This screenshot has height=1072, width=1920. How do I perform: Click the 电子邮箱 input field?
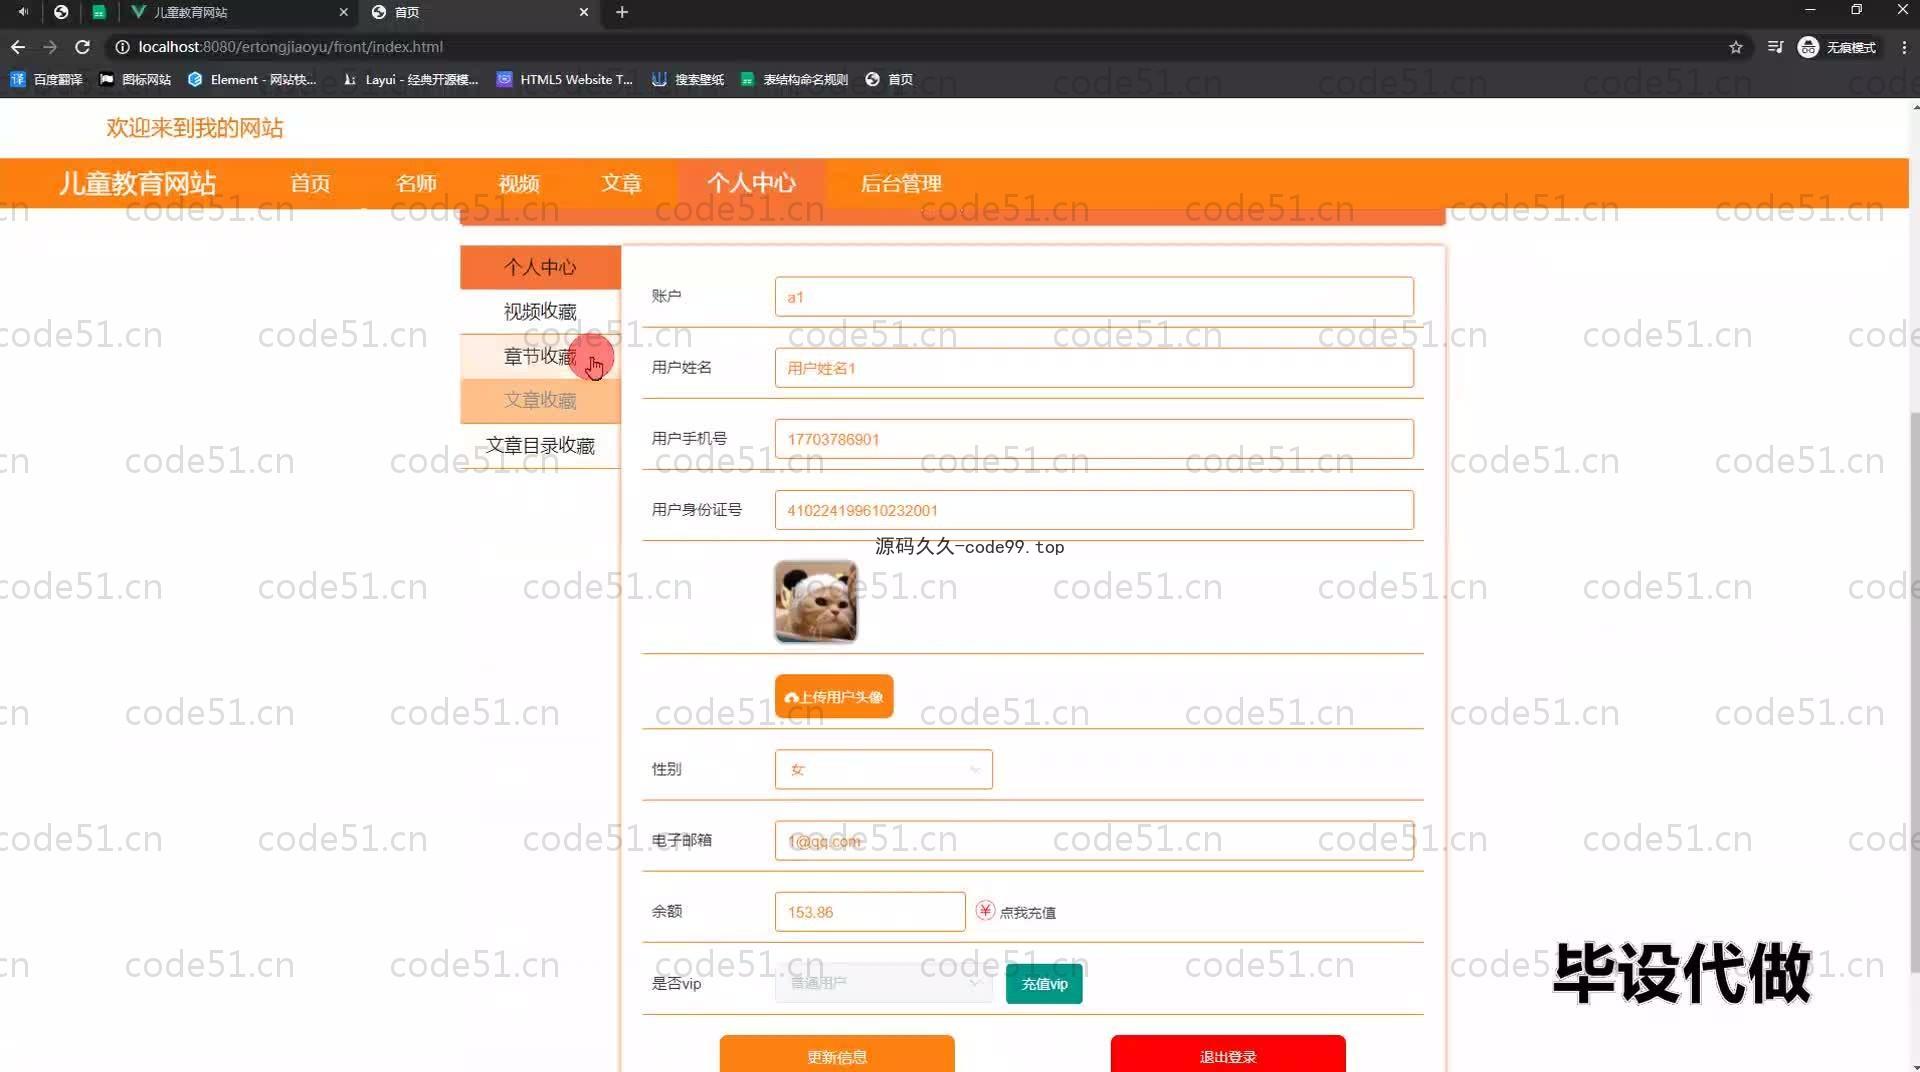(x=1094, y=841)
